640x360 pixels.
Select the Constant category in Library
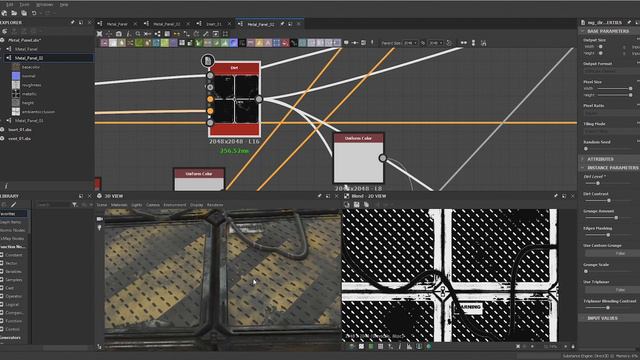coord(13,255)
